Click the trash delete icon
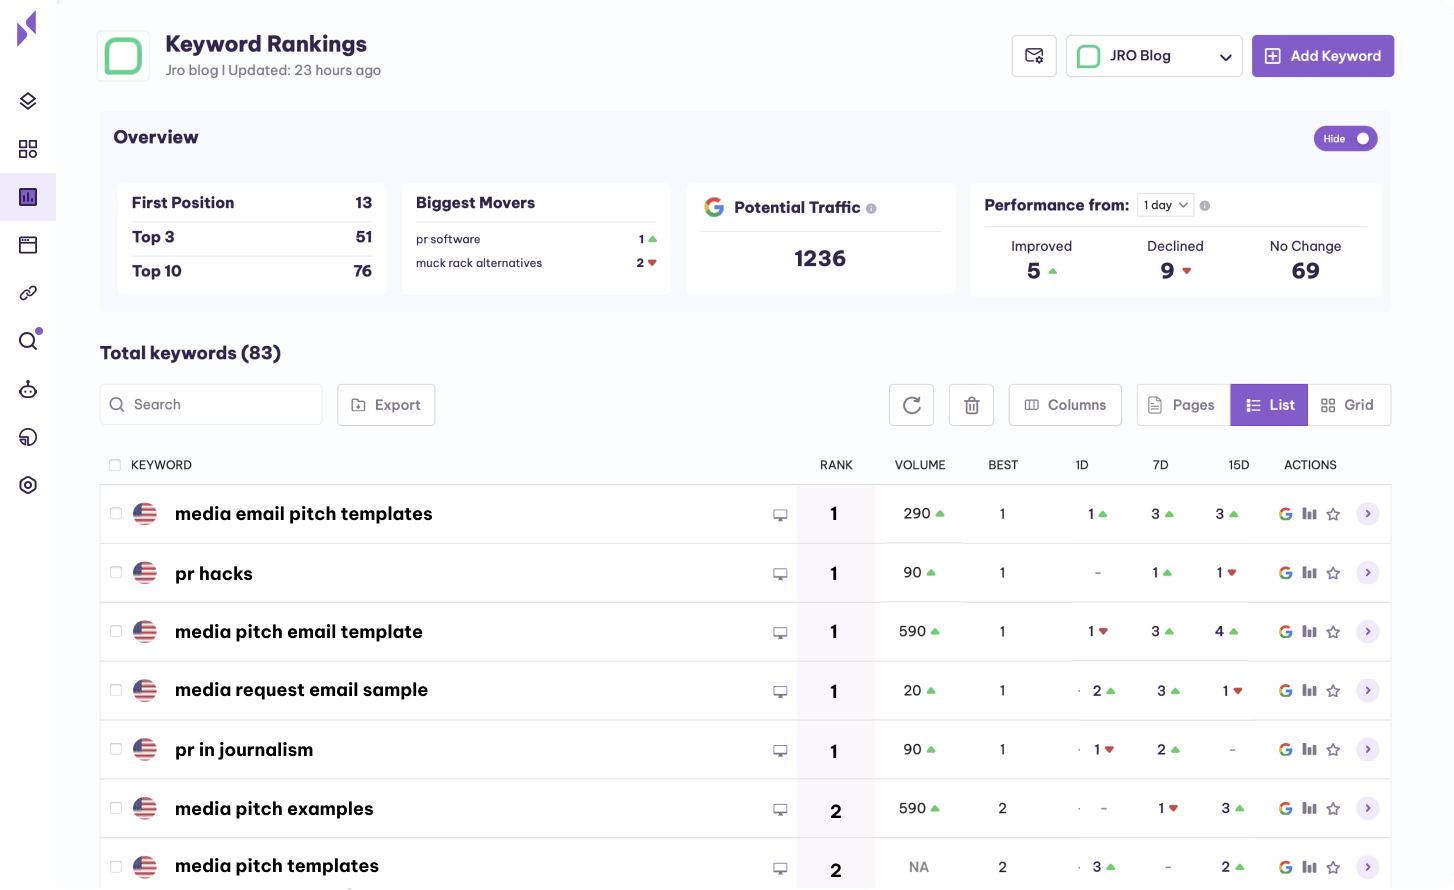Screen dimensions: 1454x890 tap(971, 405)
